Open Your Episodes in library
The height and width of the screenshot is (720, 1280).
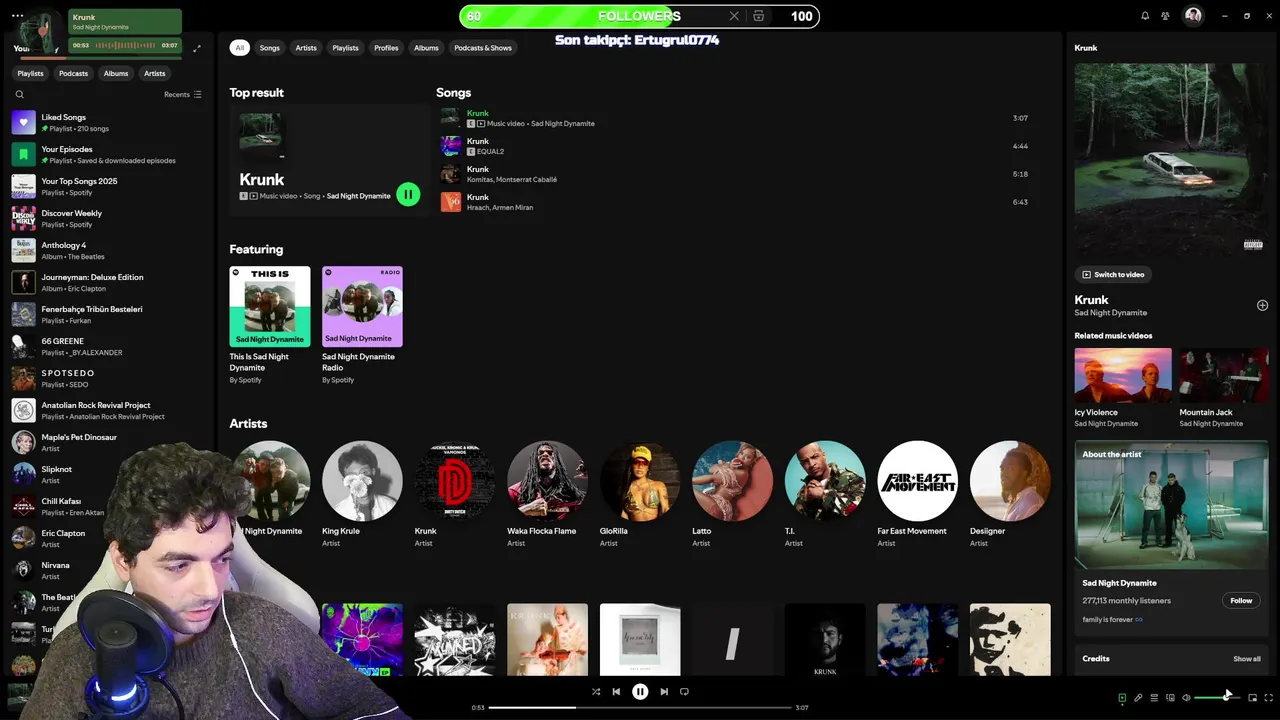108,154
